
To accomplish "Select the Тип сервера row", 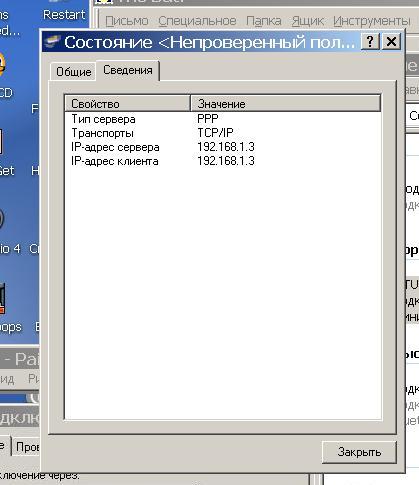I will (x=223, y=119).
